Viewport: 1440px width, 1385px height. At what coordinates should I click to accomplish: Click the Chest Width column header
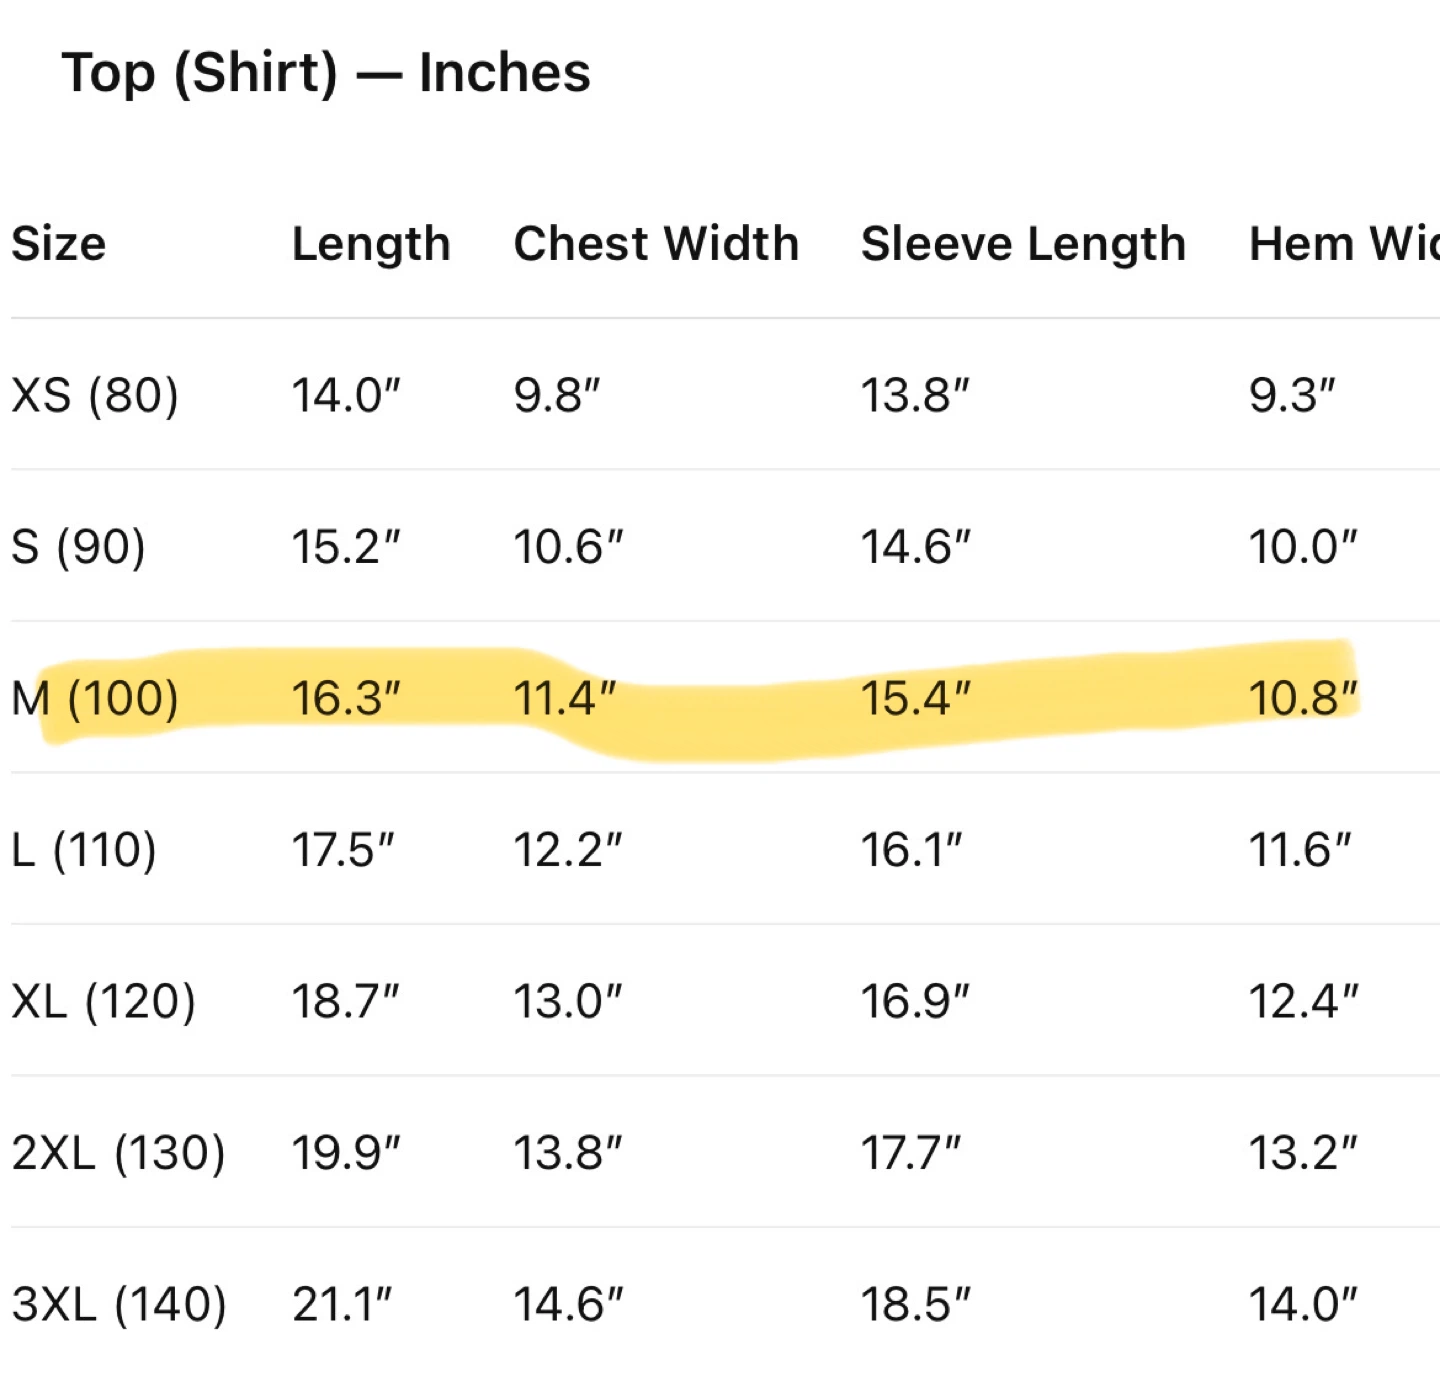tap(656, 244)
